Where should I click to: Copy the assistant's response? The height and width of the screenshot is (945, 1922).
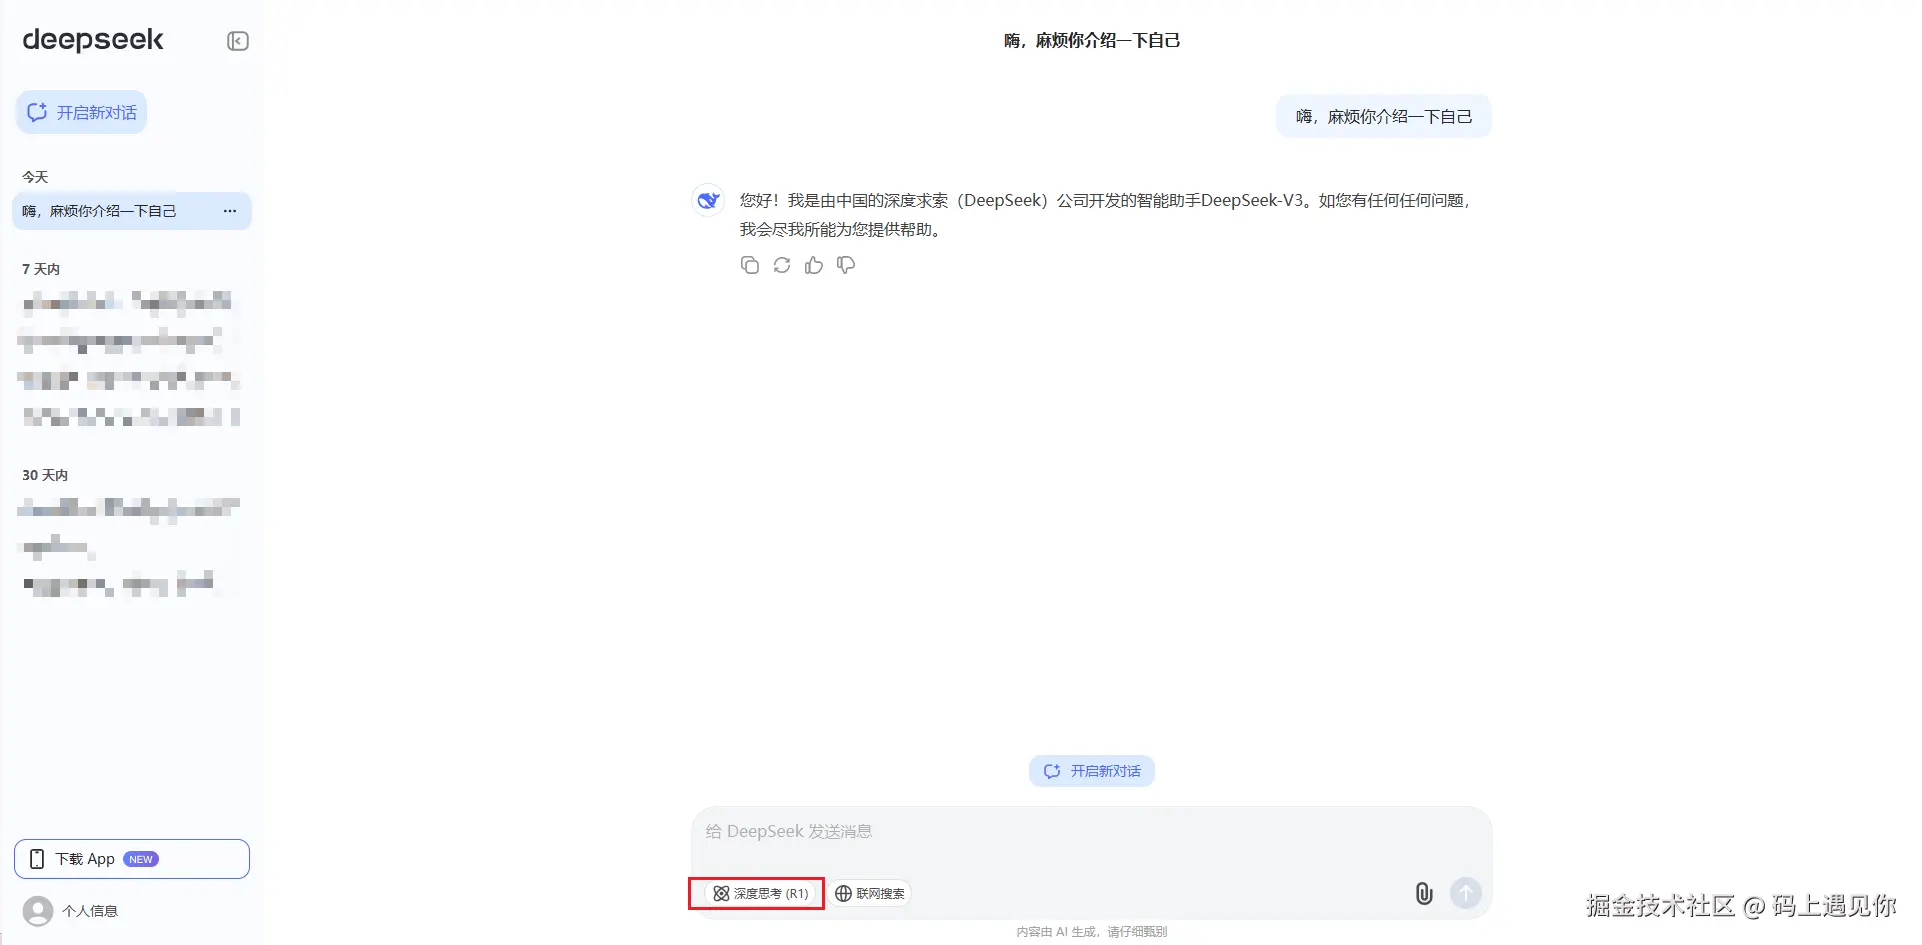(x=750, y=265)
